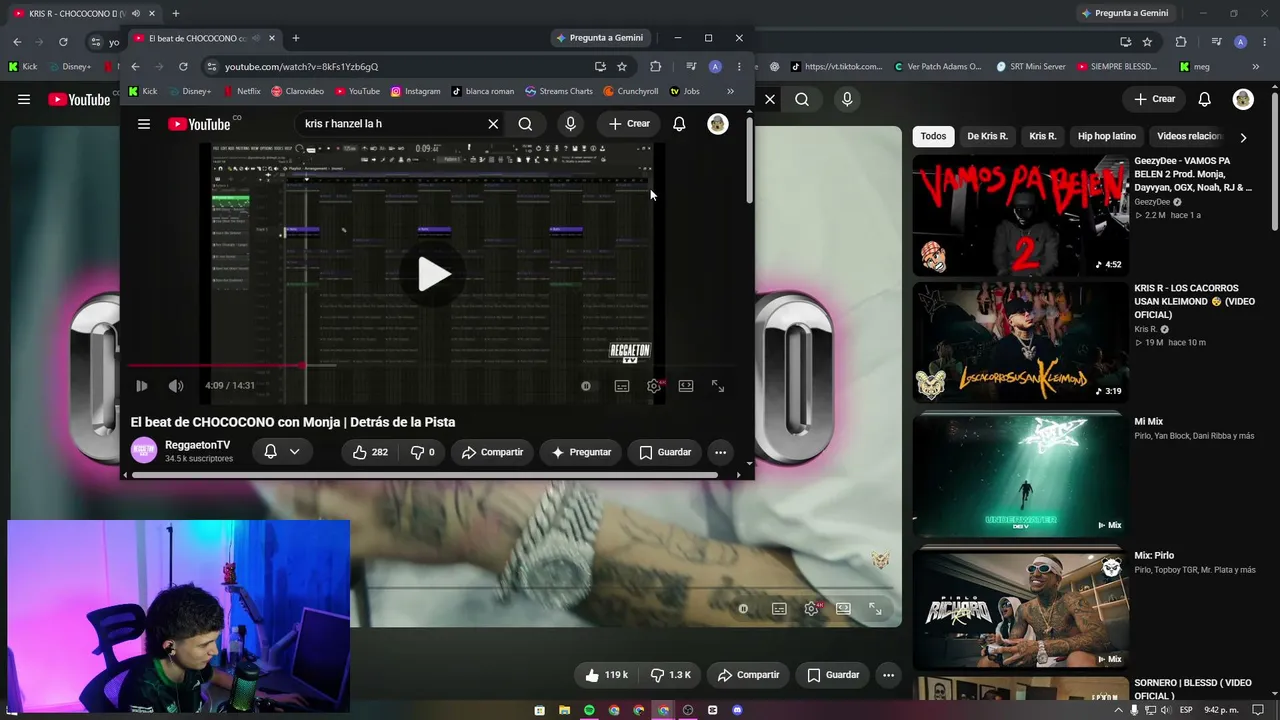Viewport: 1280px width, 720px height.
Task: Go back in the front browser window
Action: click(136, 67)
